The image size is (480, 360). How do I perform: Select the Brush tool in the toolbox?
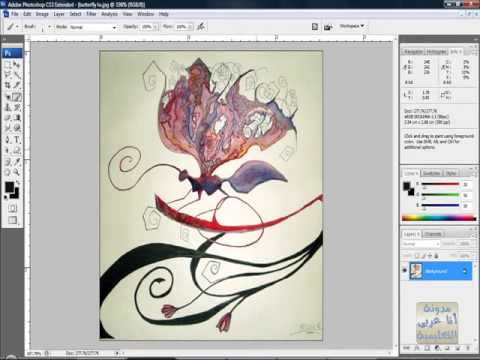click(x=17, y=97)
